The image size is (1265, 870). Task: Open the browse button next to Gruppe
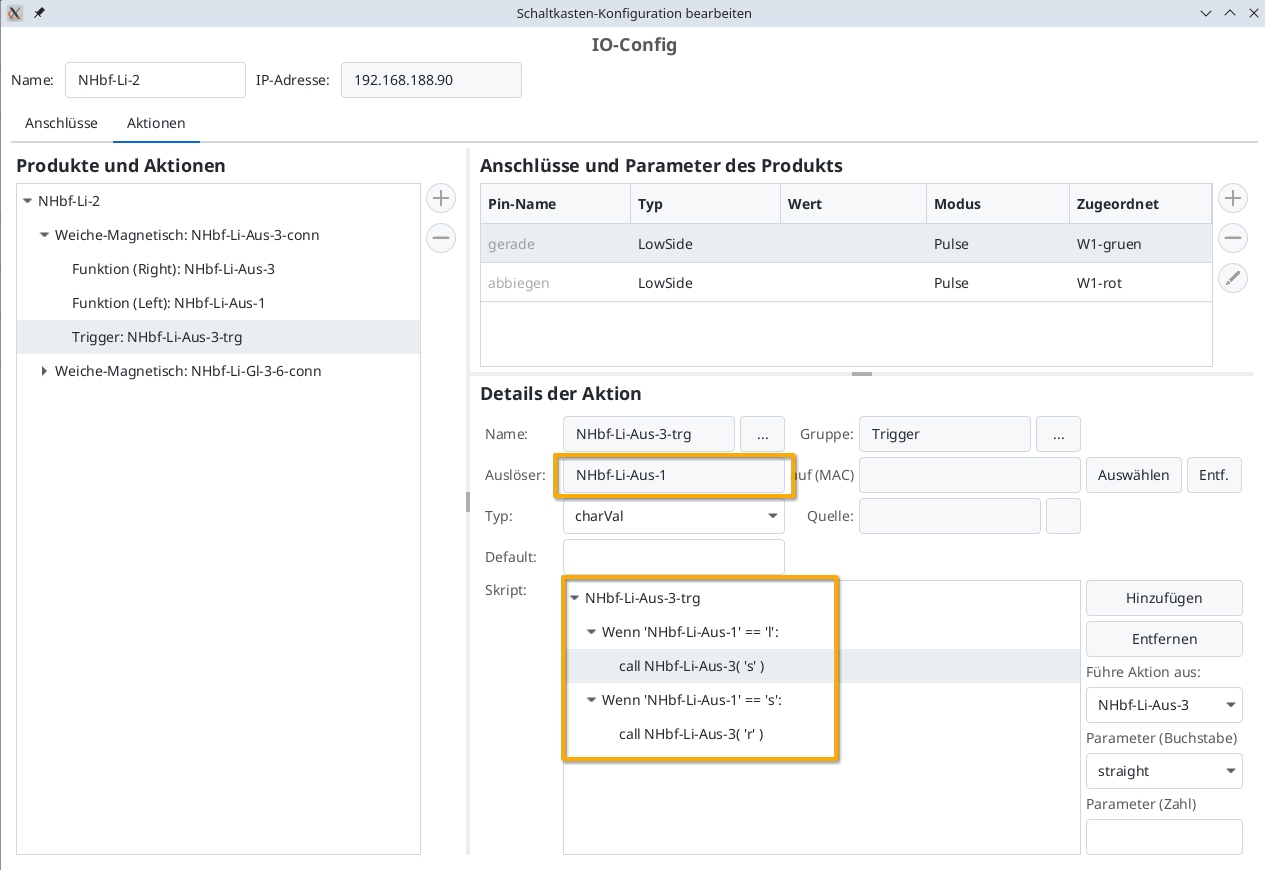point(1058,434)
